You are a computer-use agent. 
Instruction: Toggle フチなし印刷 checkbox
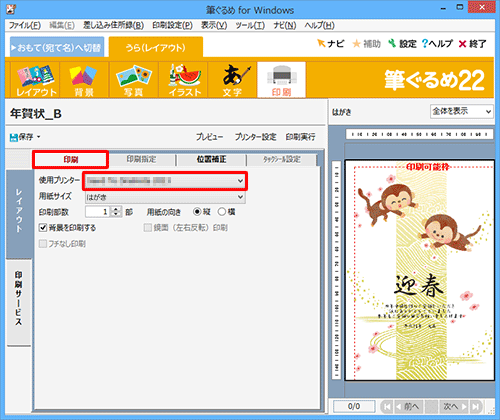coord(43,244)
